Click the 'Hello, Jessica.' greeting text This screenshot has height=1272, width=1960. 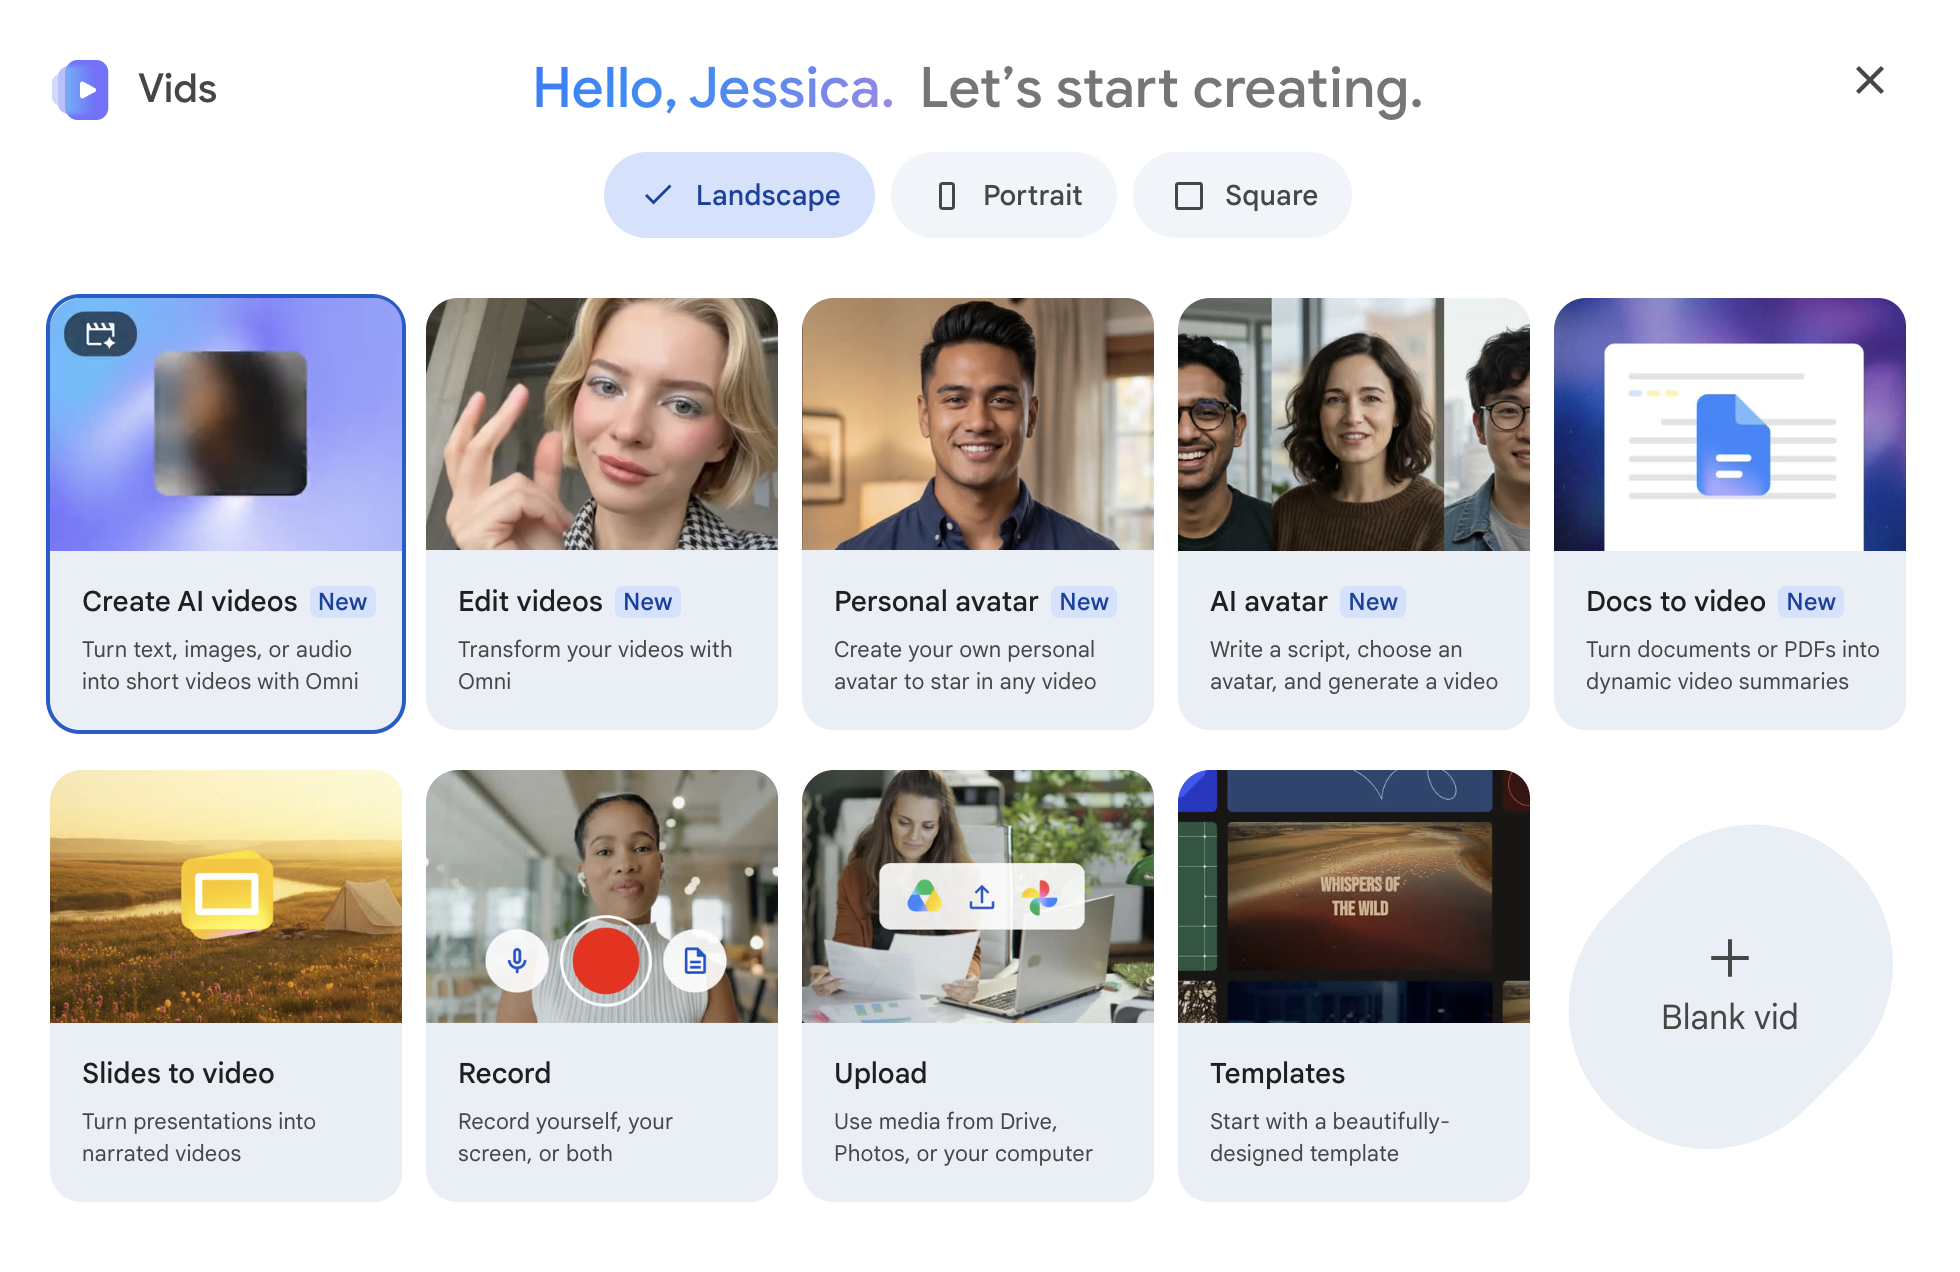coord(713,88)
